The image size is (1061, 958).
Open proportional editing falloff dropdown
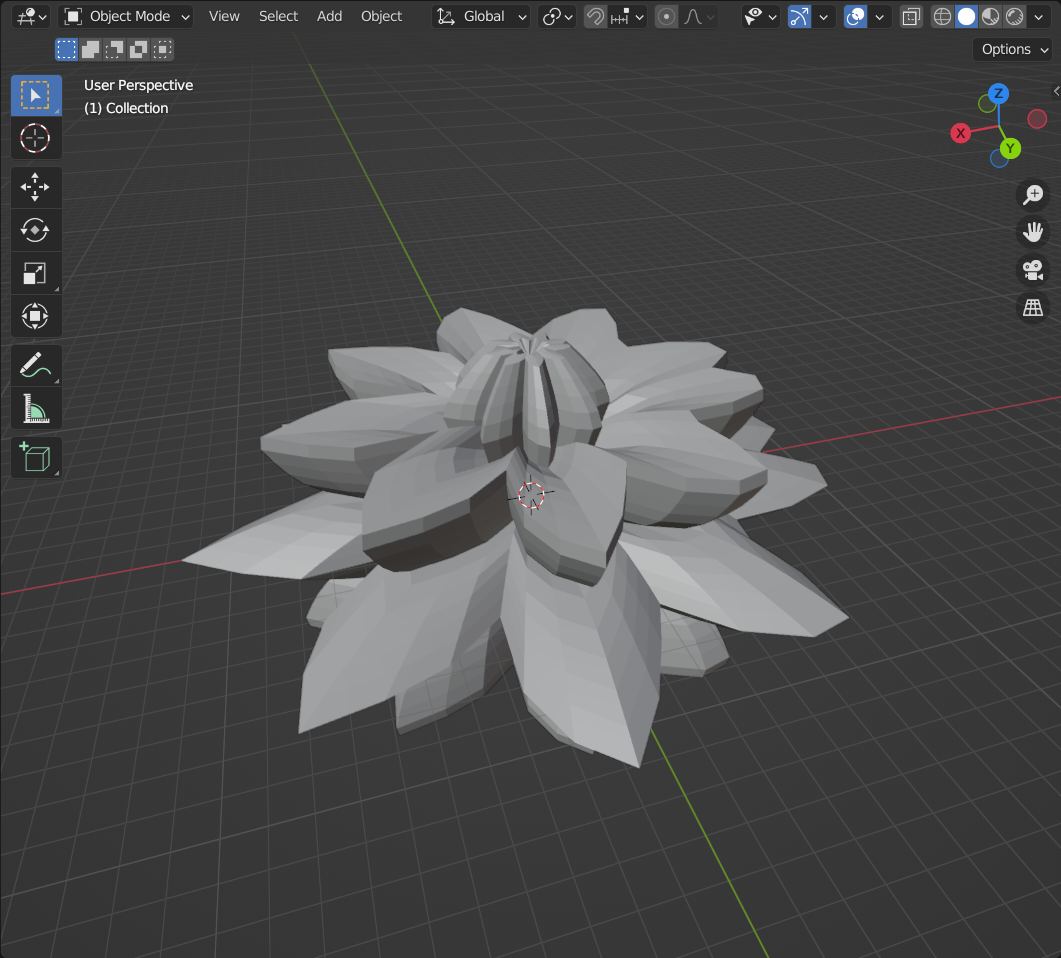tap(699, 16)
